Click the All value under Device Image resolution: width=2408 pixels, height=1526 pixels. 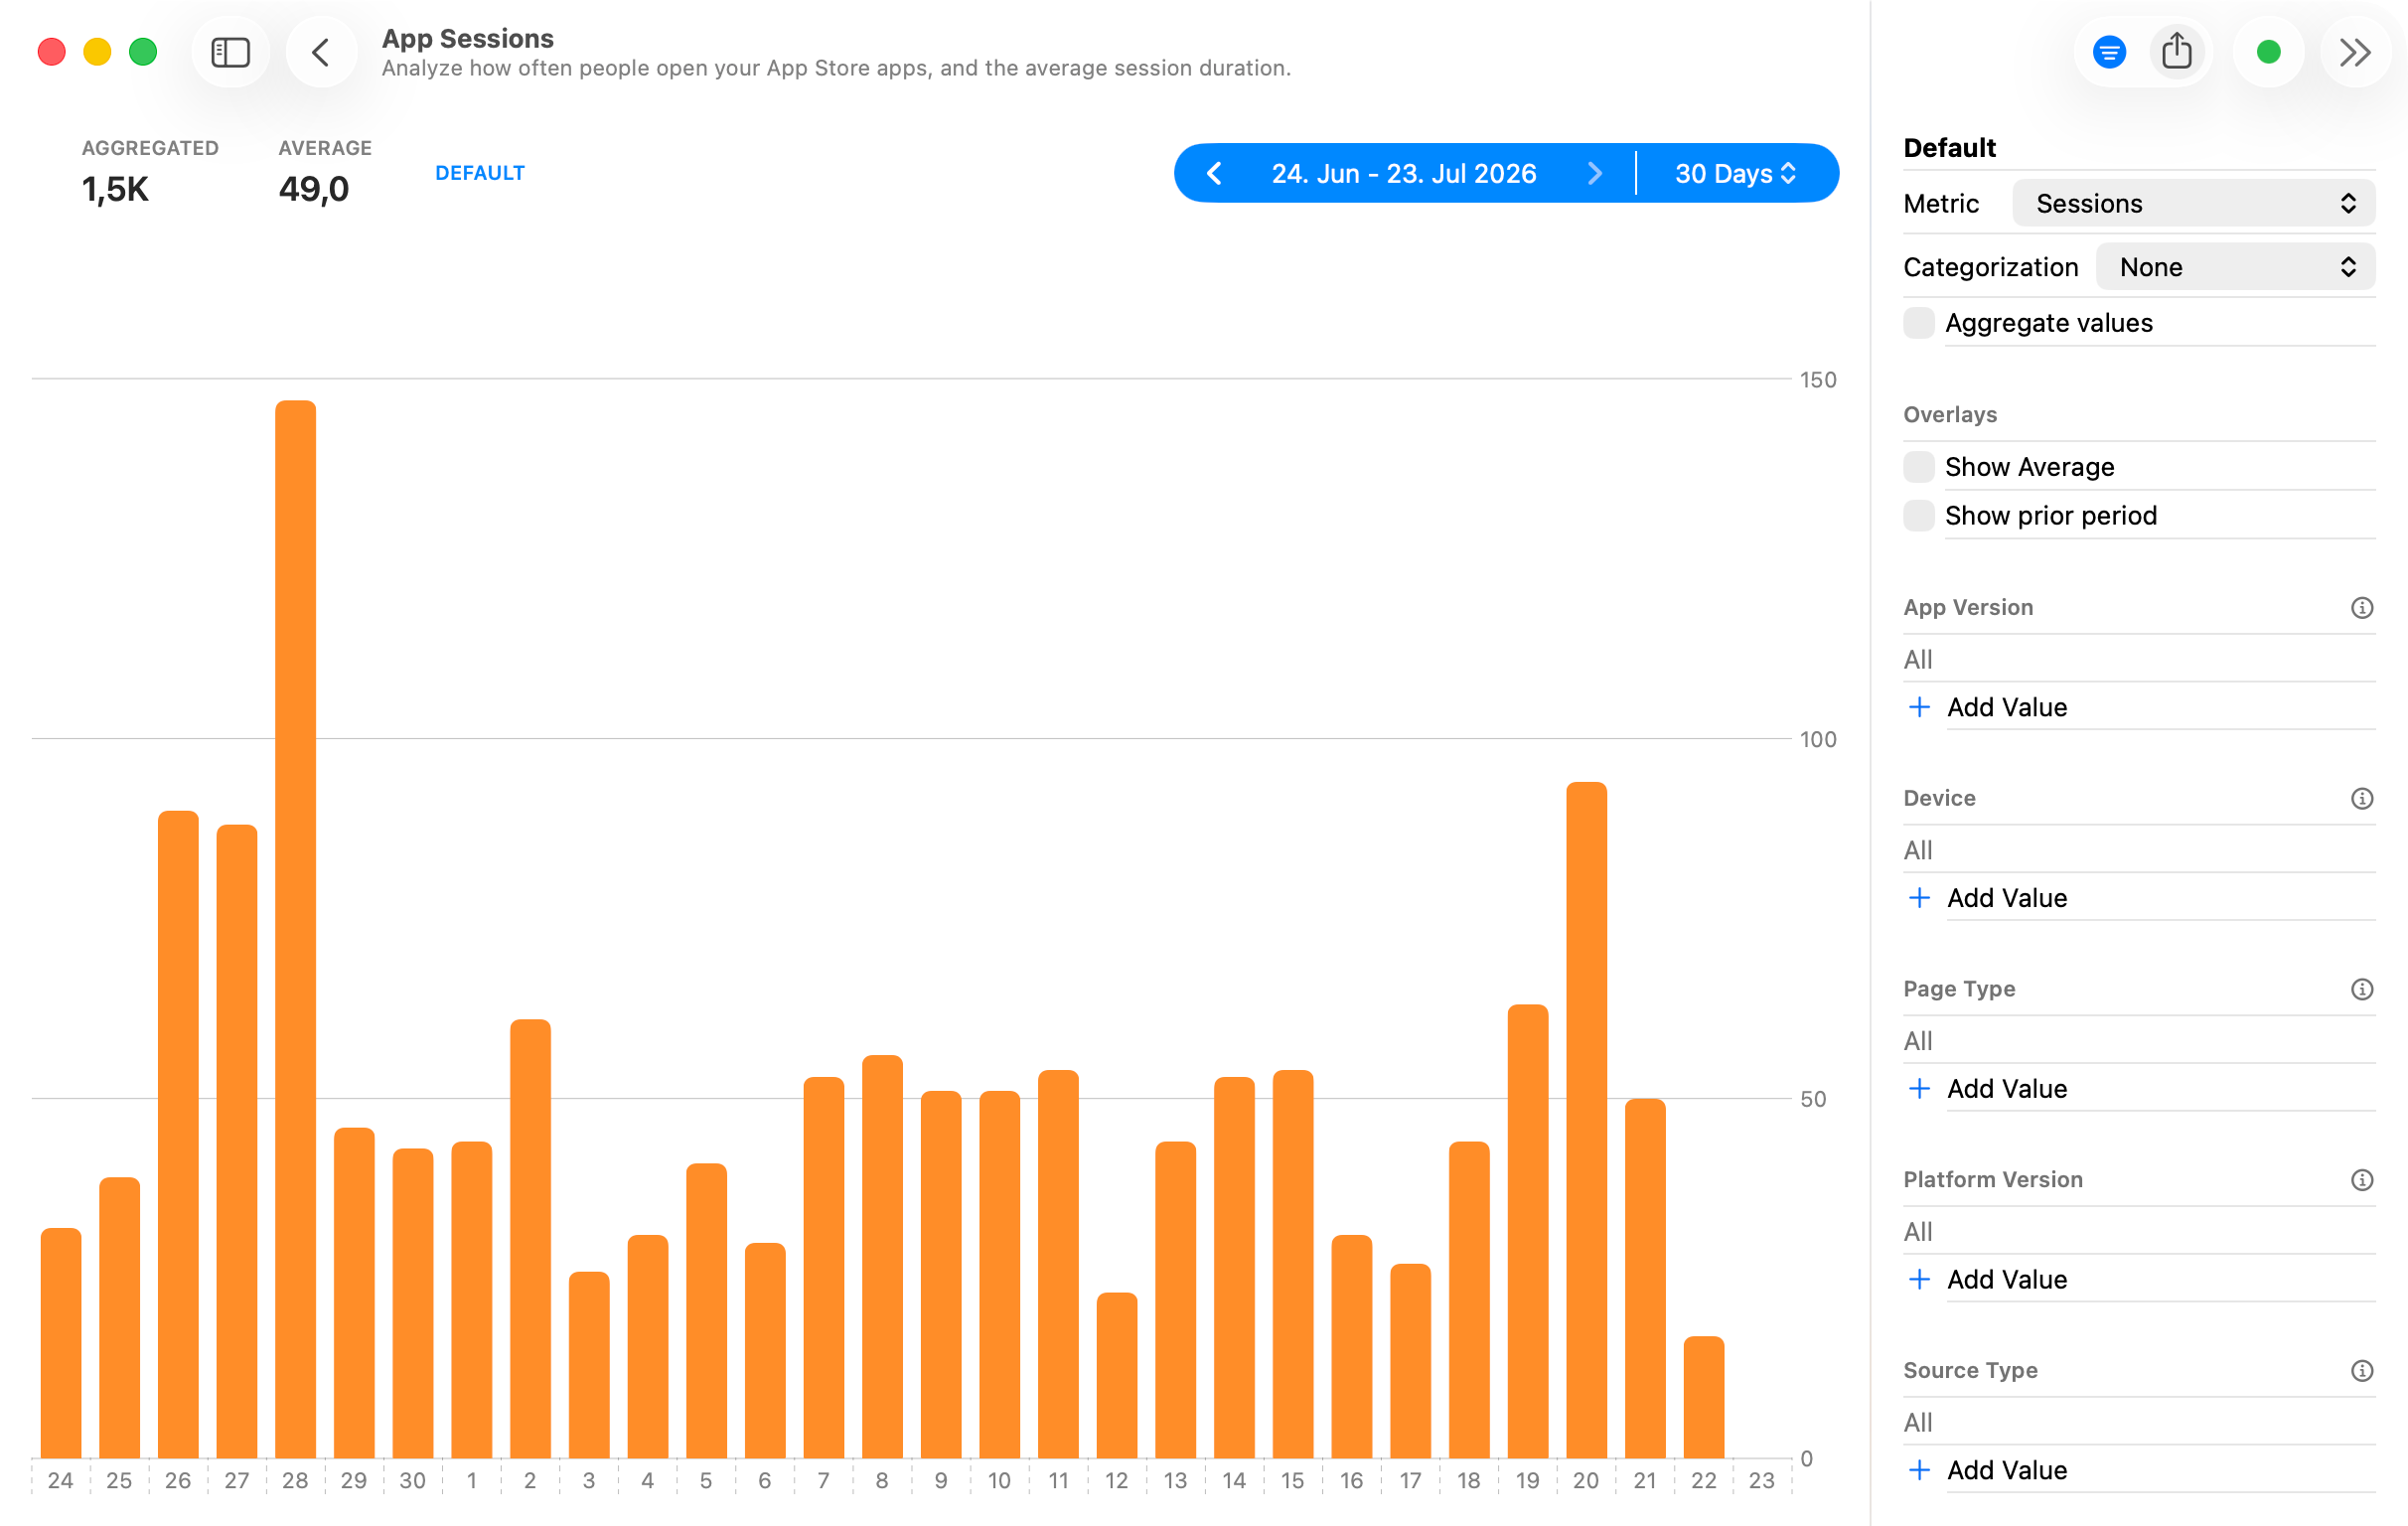pyautogui.click(x=1918, y=851)
